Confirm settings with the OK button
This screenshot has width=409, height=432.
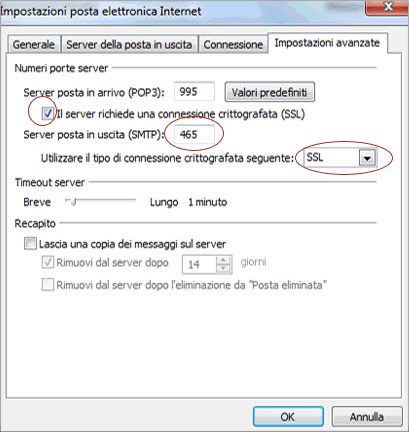click(288, 417)
